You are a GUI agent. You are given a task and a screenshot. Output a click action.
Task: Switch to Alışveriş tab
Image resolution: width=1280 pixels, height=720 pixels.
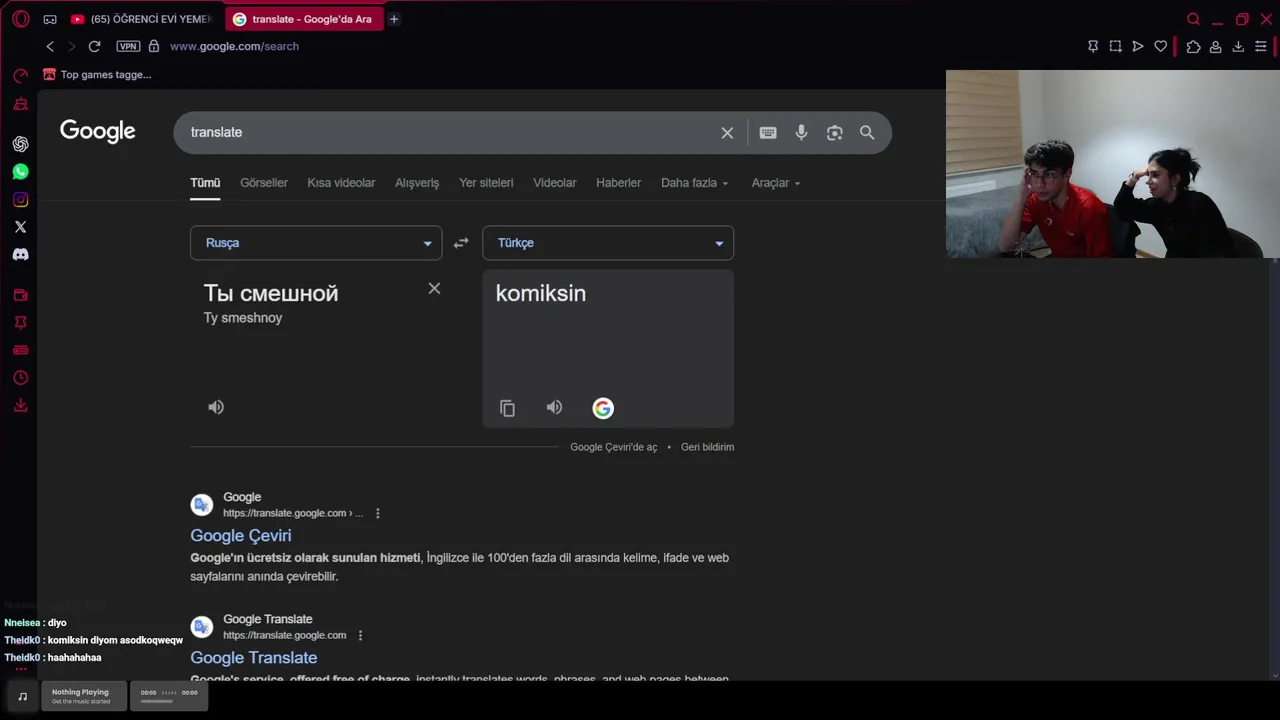(417, 183)
